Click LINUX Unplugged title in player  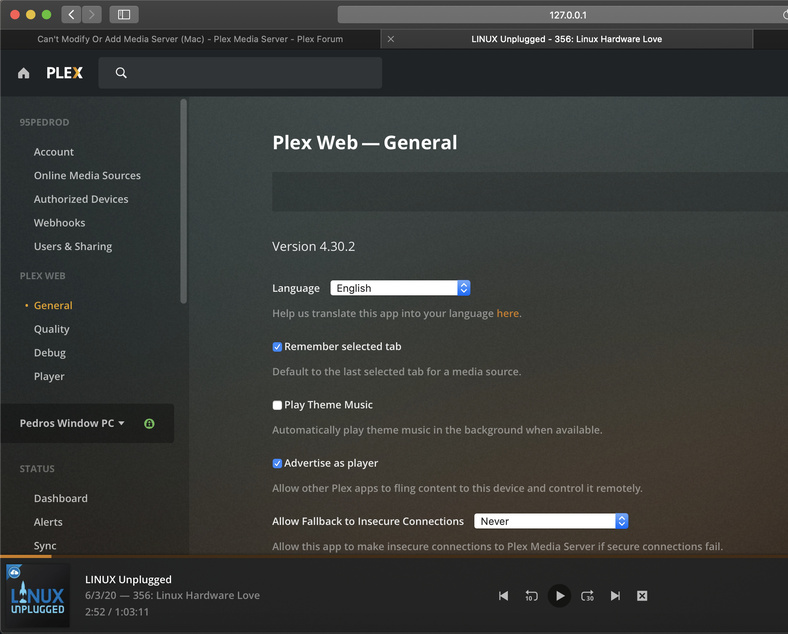pyautogui.click(x=128, y=579)
